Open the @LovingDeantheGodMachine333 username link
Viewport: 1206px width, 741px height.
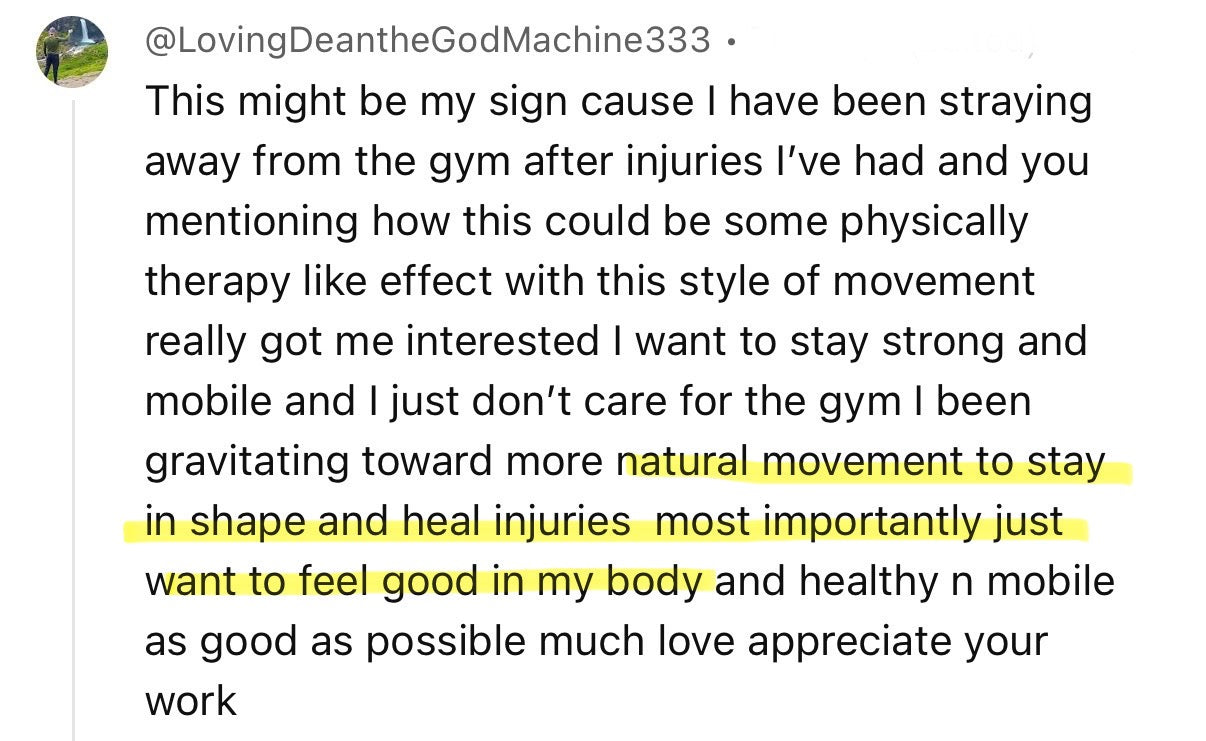pos(429,40)
